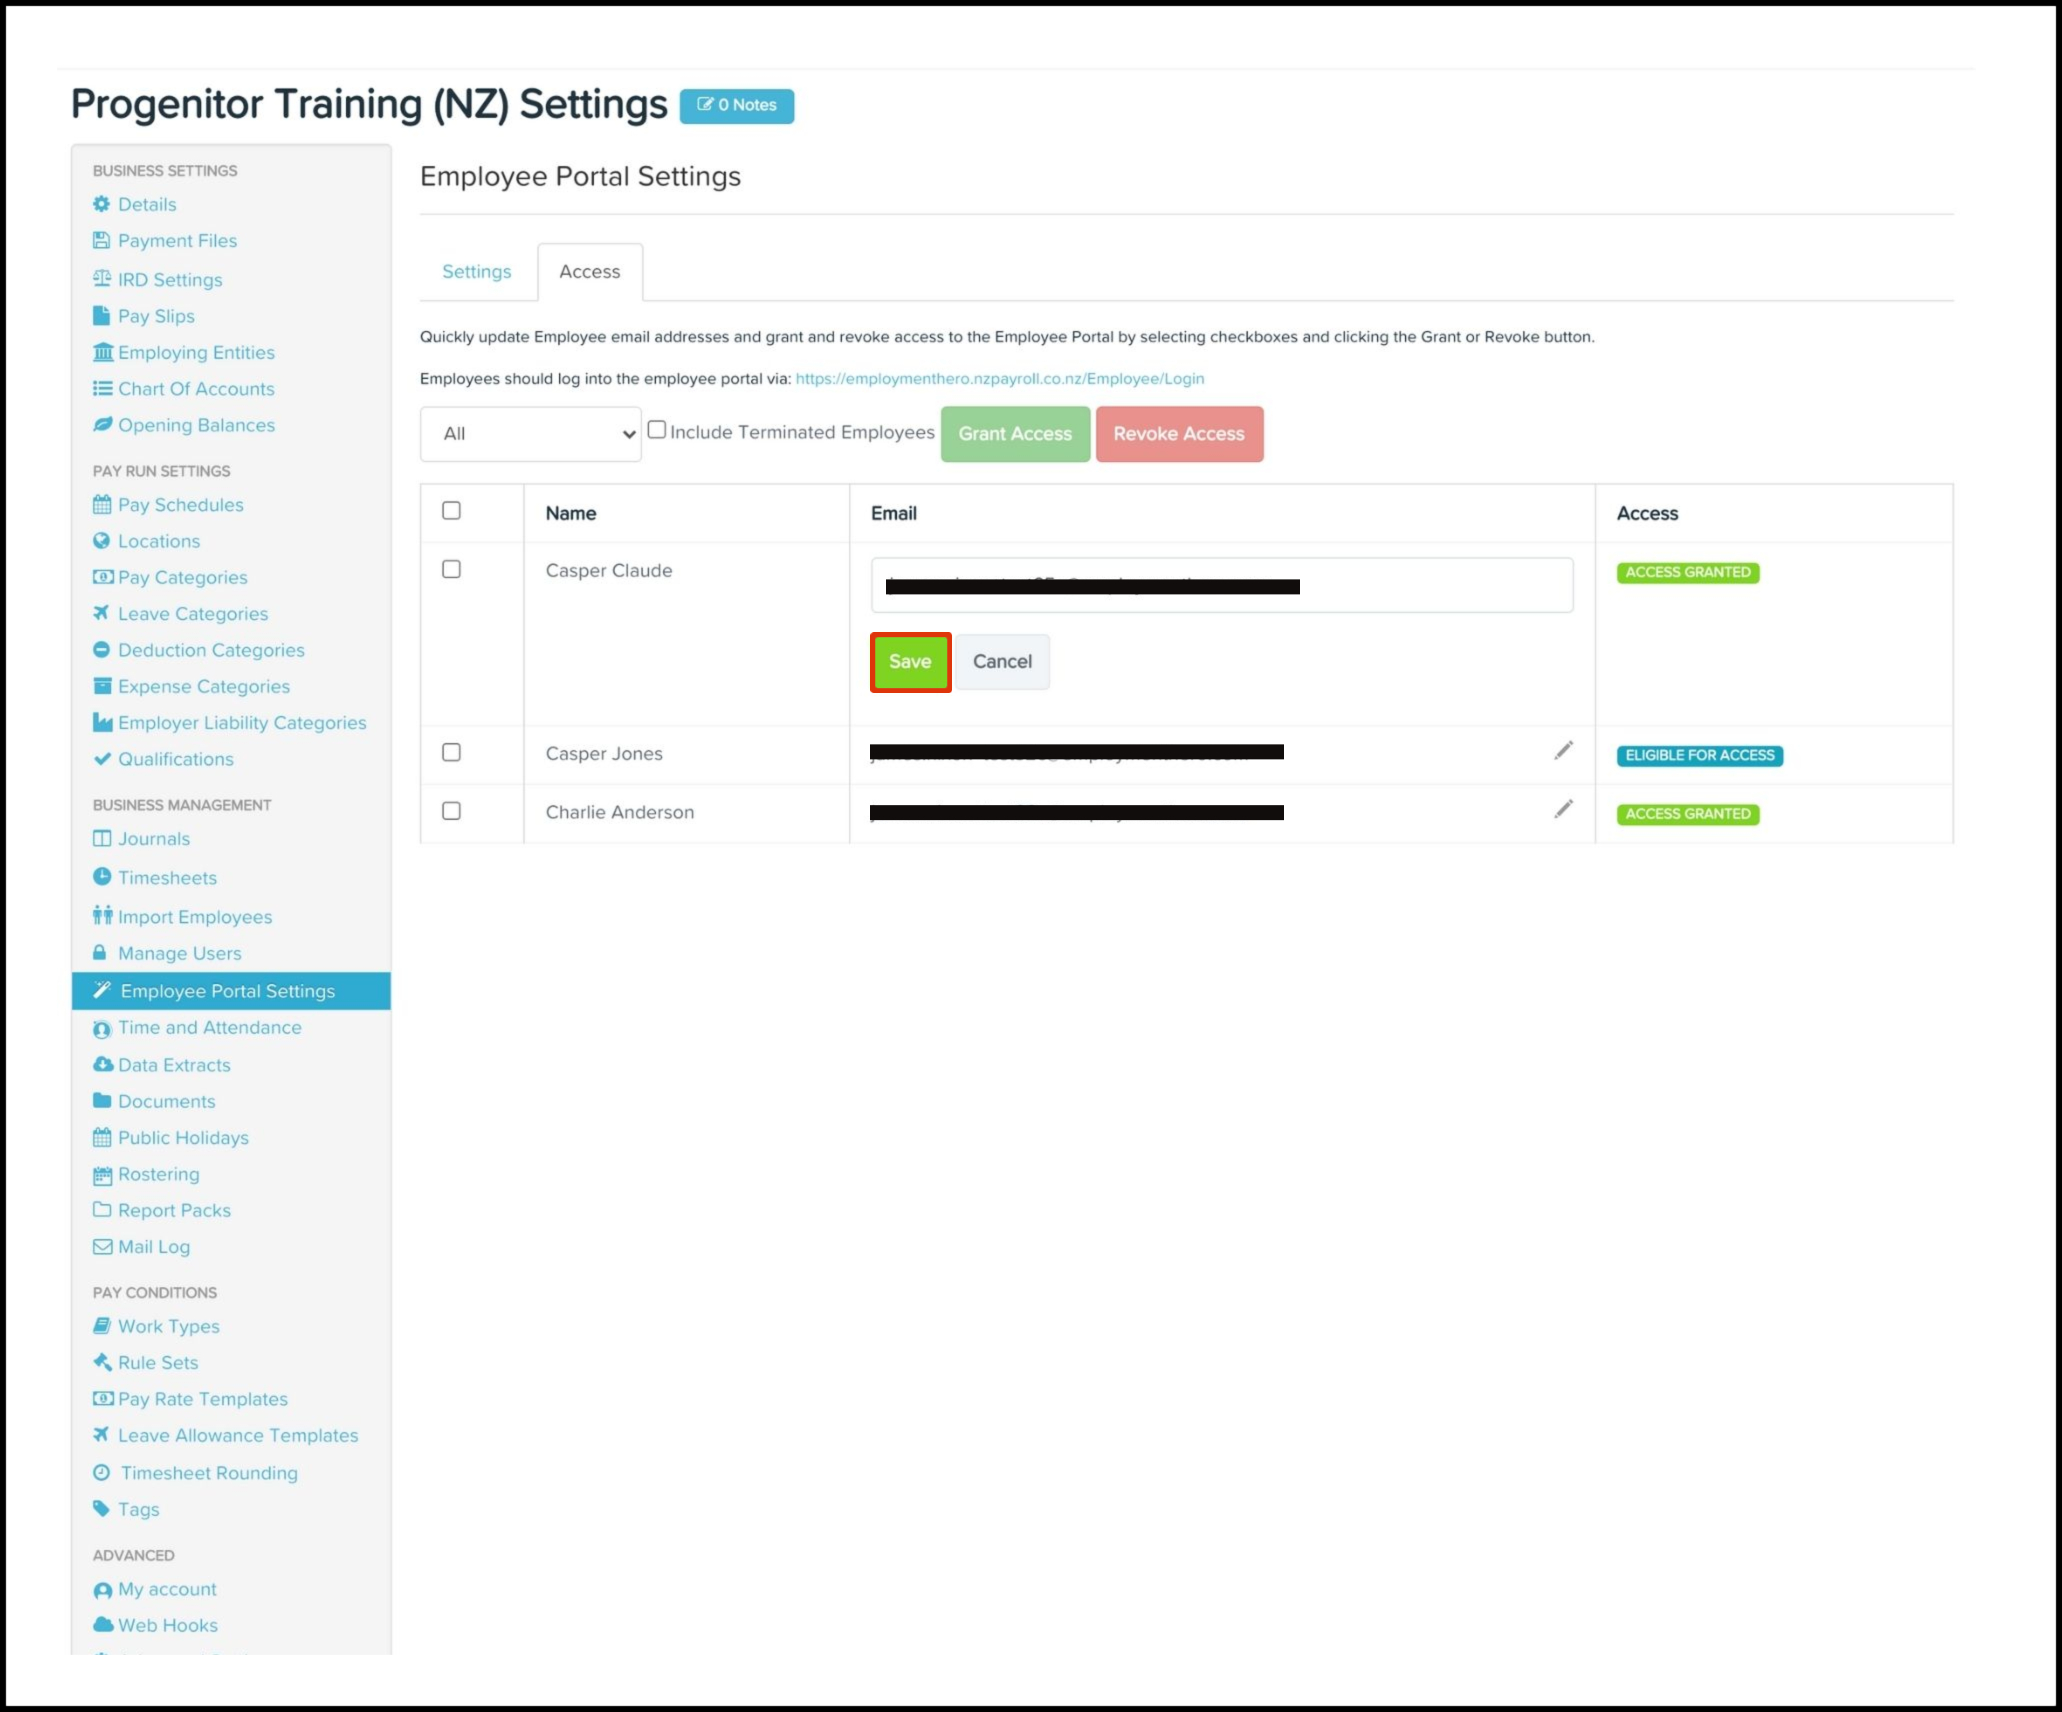Open Employee Portal Settings in the sidebar
The height and width of the screenshot is (1712, 2062).
pyautogui.click(x=228, y=991)
